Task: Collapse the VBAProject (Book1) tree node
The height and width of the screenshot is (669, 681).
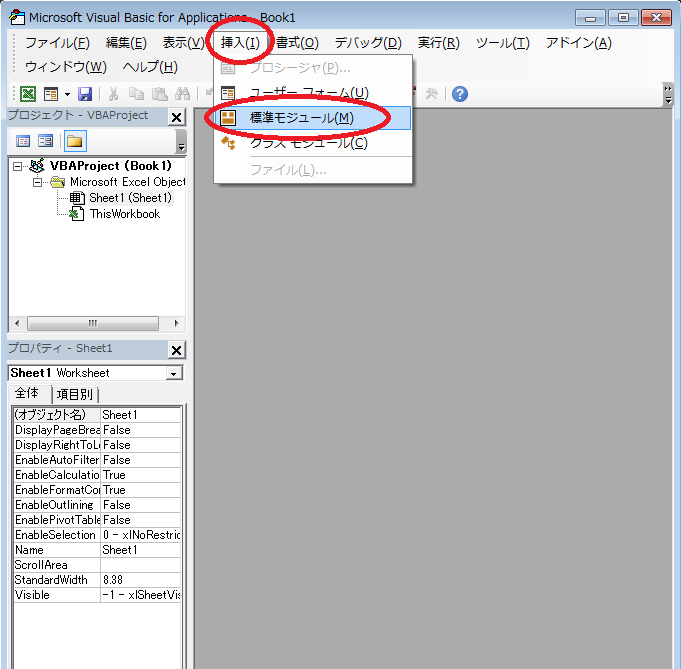Action: pos(17,166)
